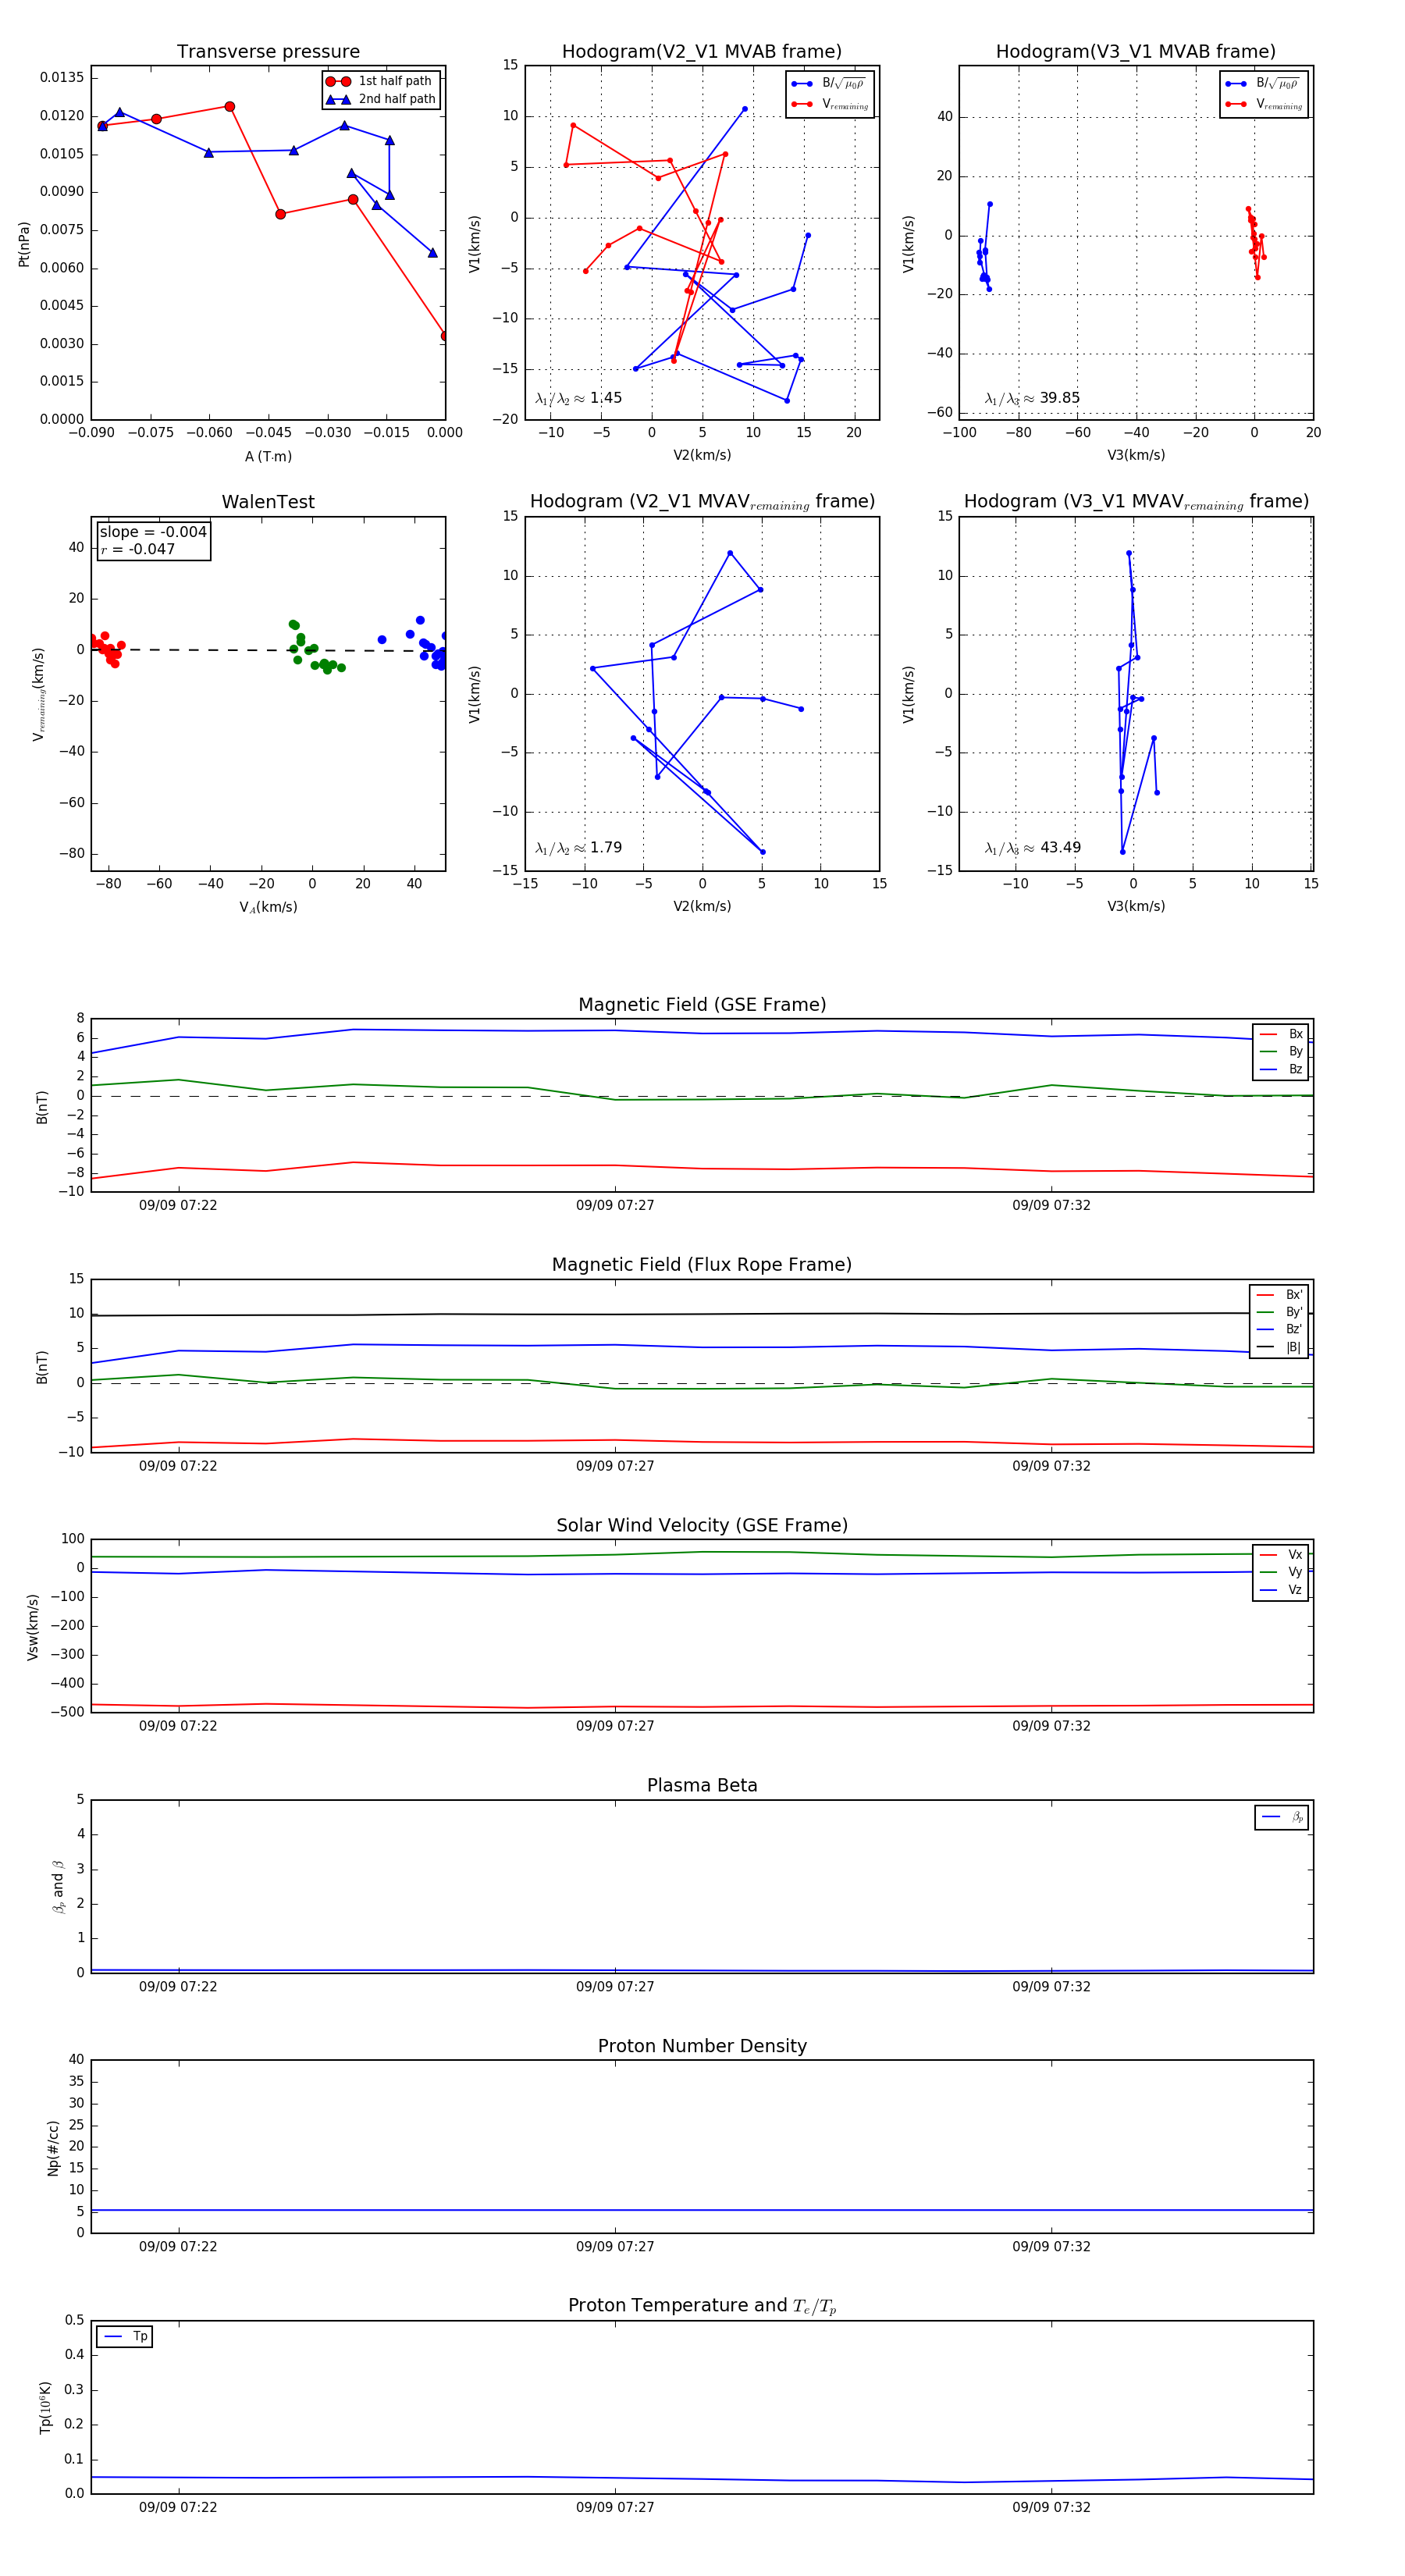Click the B(nT) y-axis label of flux rope plot
1405x2576 pixels.
click(x=42, y=1367)
